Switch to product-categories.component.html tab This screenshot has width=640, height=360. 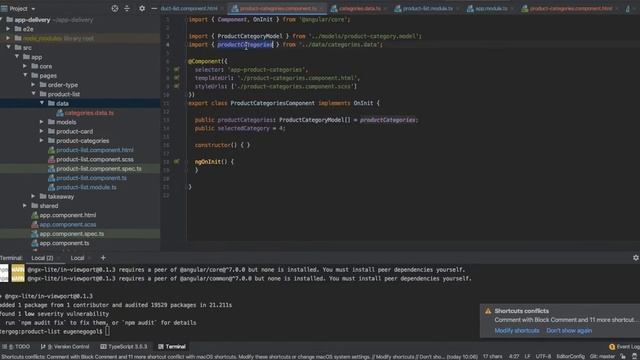tap(571, 8)
